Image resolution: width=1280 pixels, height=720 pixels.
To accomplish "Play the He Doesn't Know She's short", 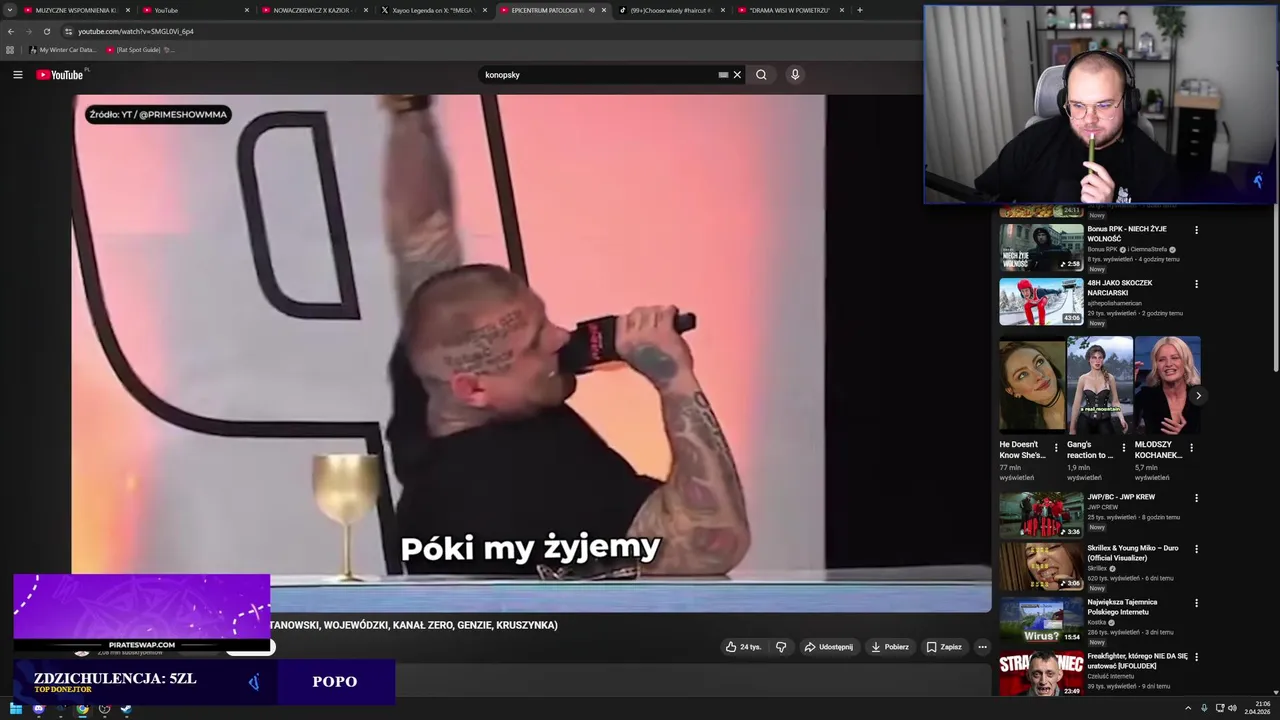I will [1032, 385].
